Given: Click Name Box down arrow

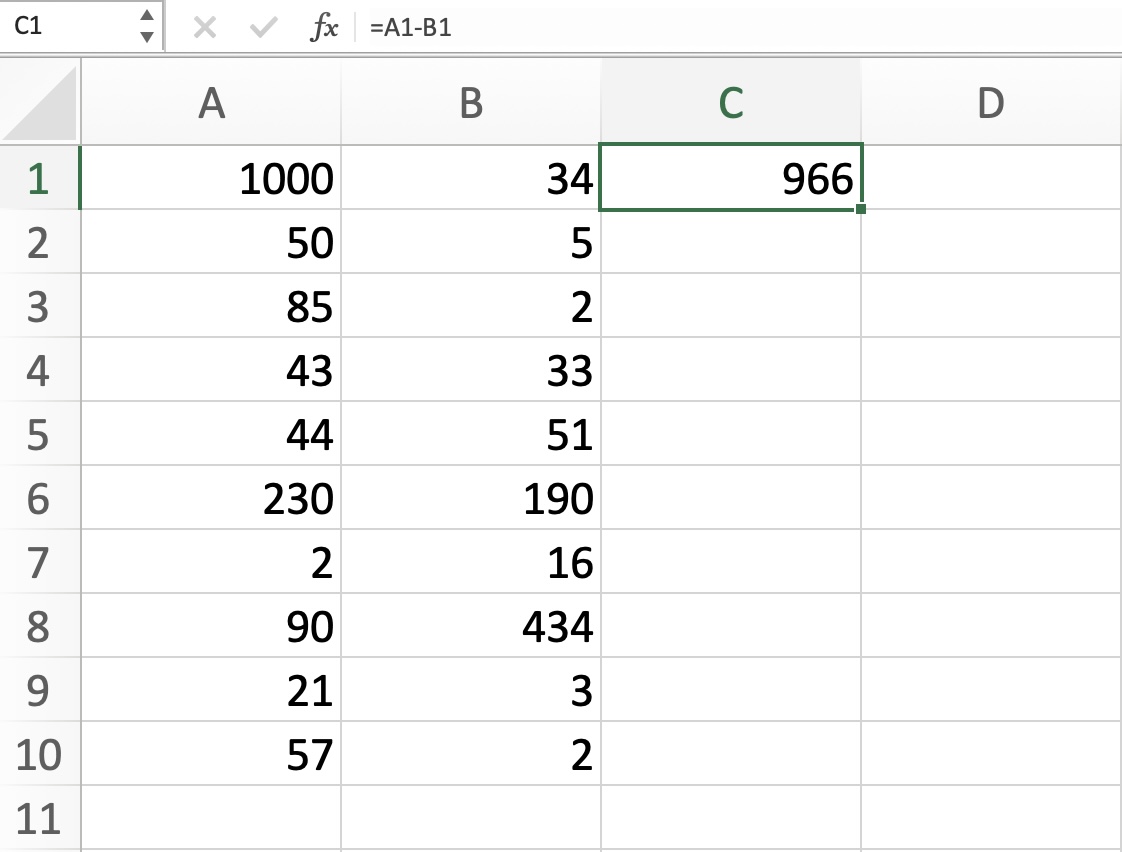Looking at the screenshot, I should (x=147, y=36).
